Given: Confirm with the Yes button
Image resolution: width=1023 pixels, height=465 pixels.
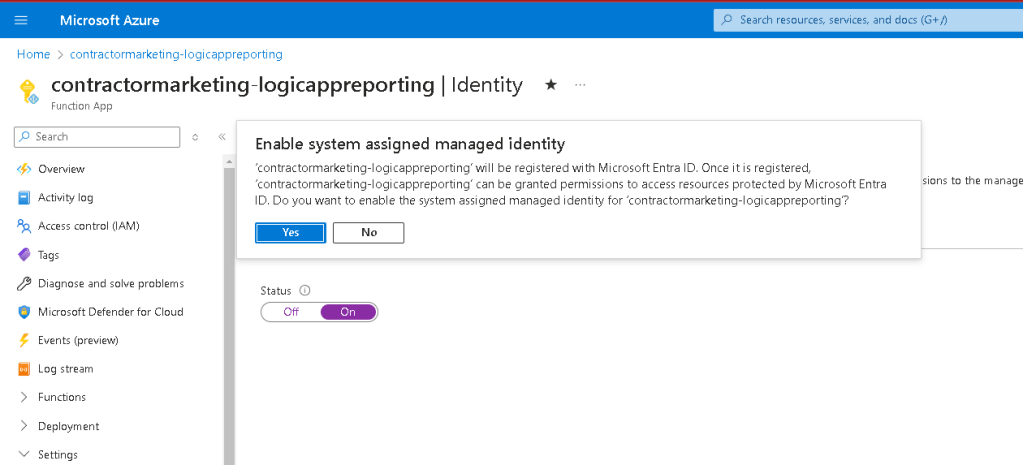Looking at the screenshot, I should (290, 233).
